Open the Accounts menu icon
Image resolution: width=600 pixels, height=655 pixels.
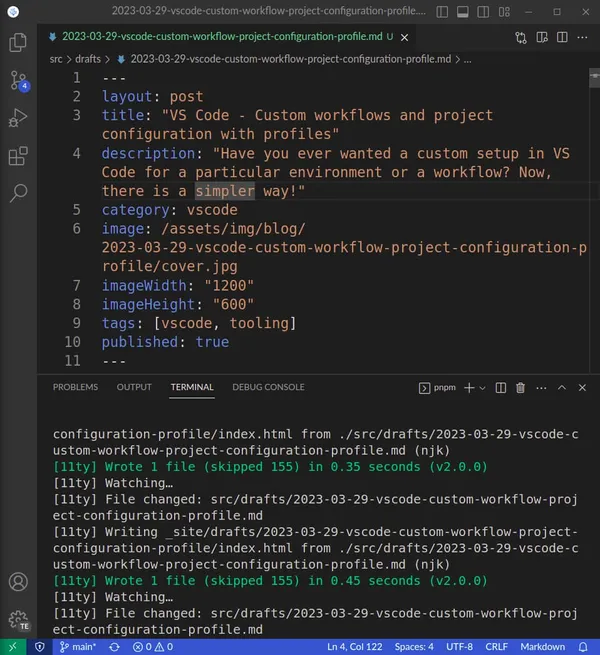tap(18, 581)
